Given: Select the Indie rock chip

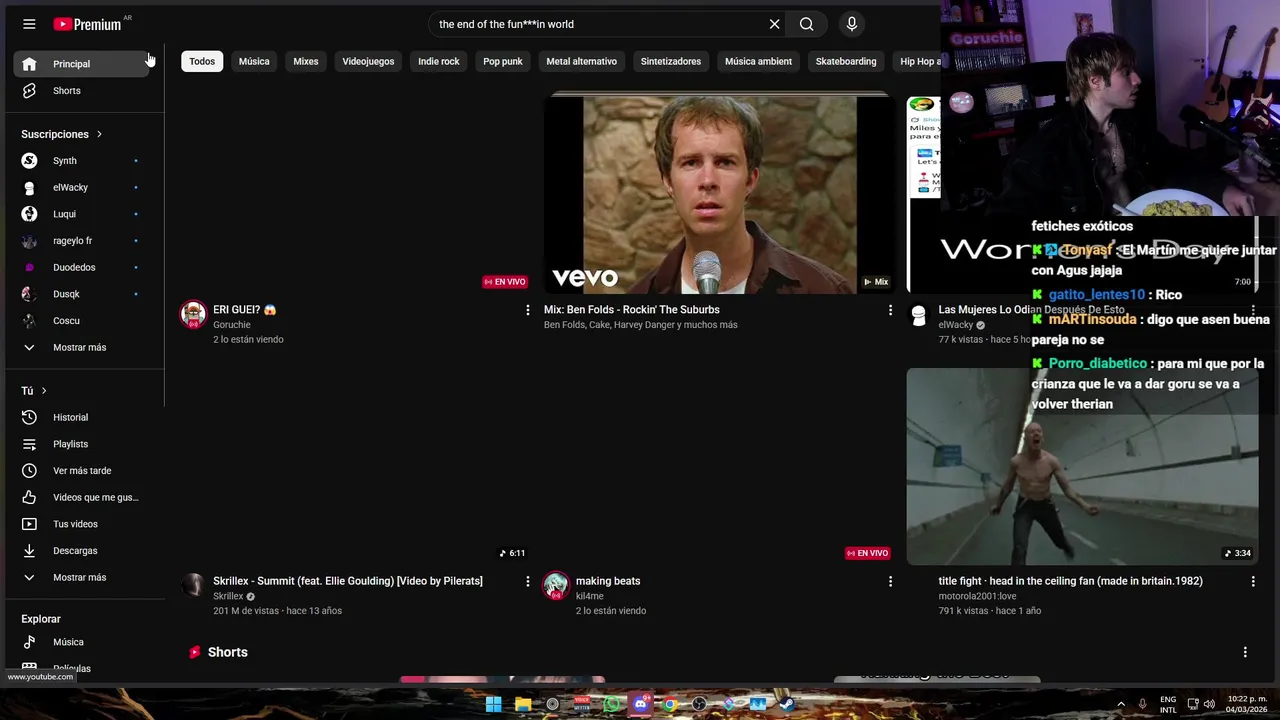Looking at the screenshot, I should [439, 61].
